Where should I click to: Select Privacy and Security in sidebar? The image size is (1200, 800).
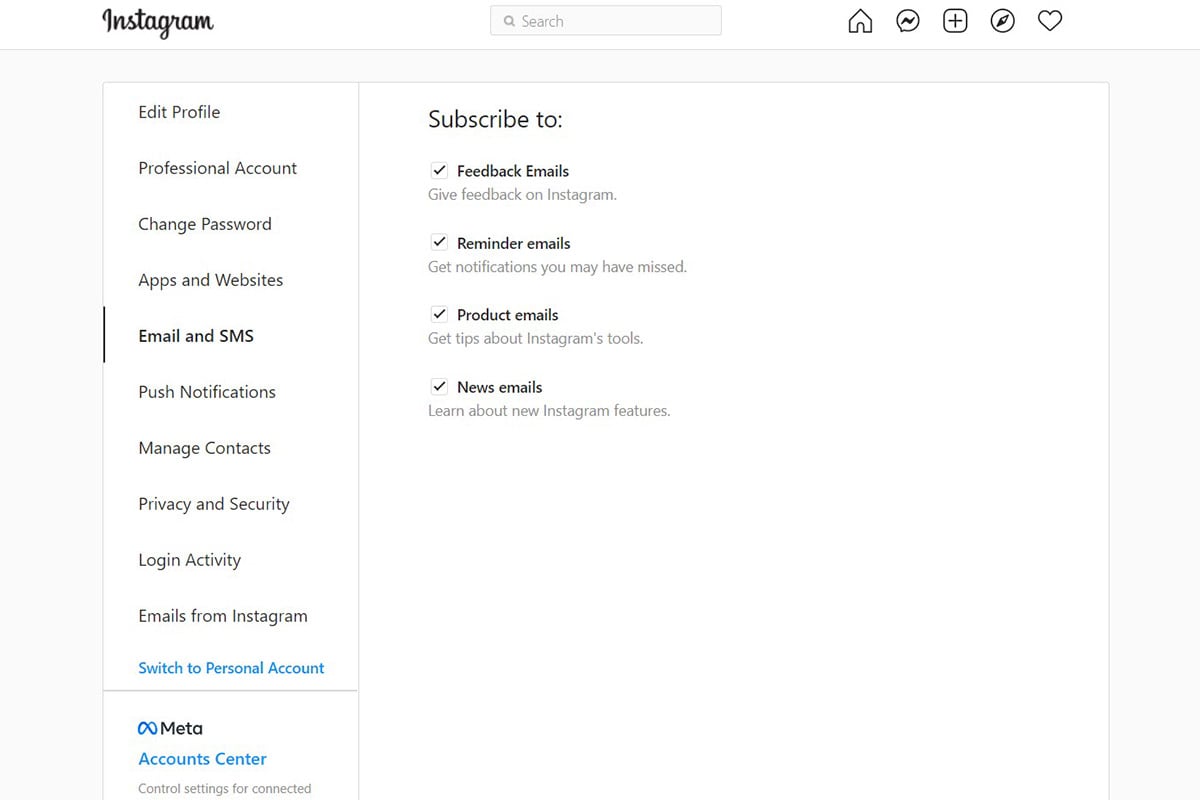coord(214,504)
